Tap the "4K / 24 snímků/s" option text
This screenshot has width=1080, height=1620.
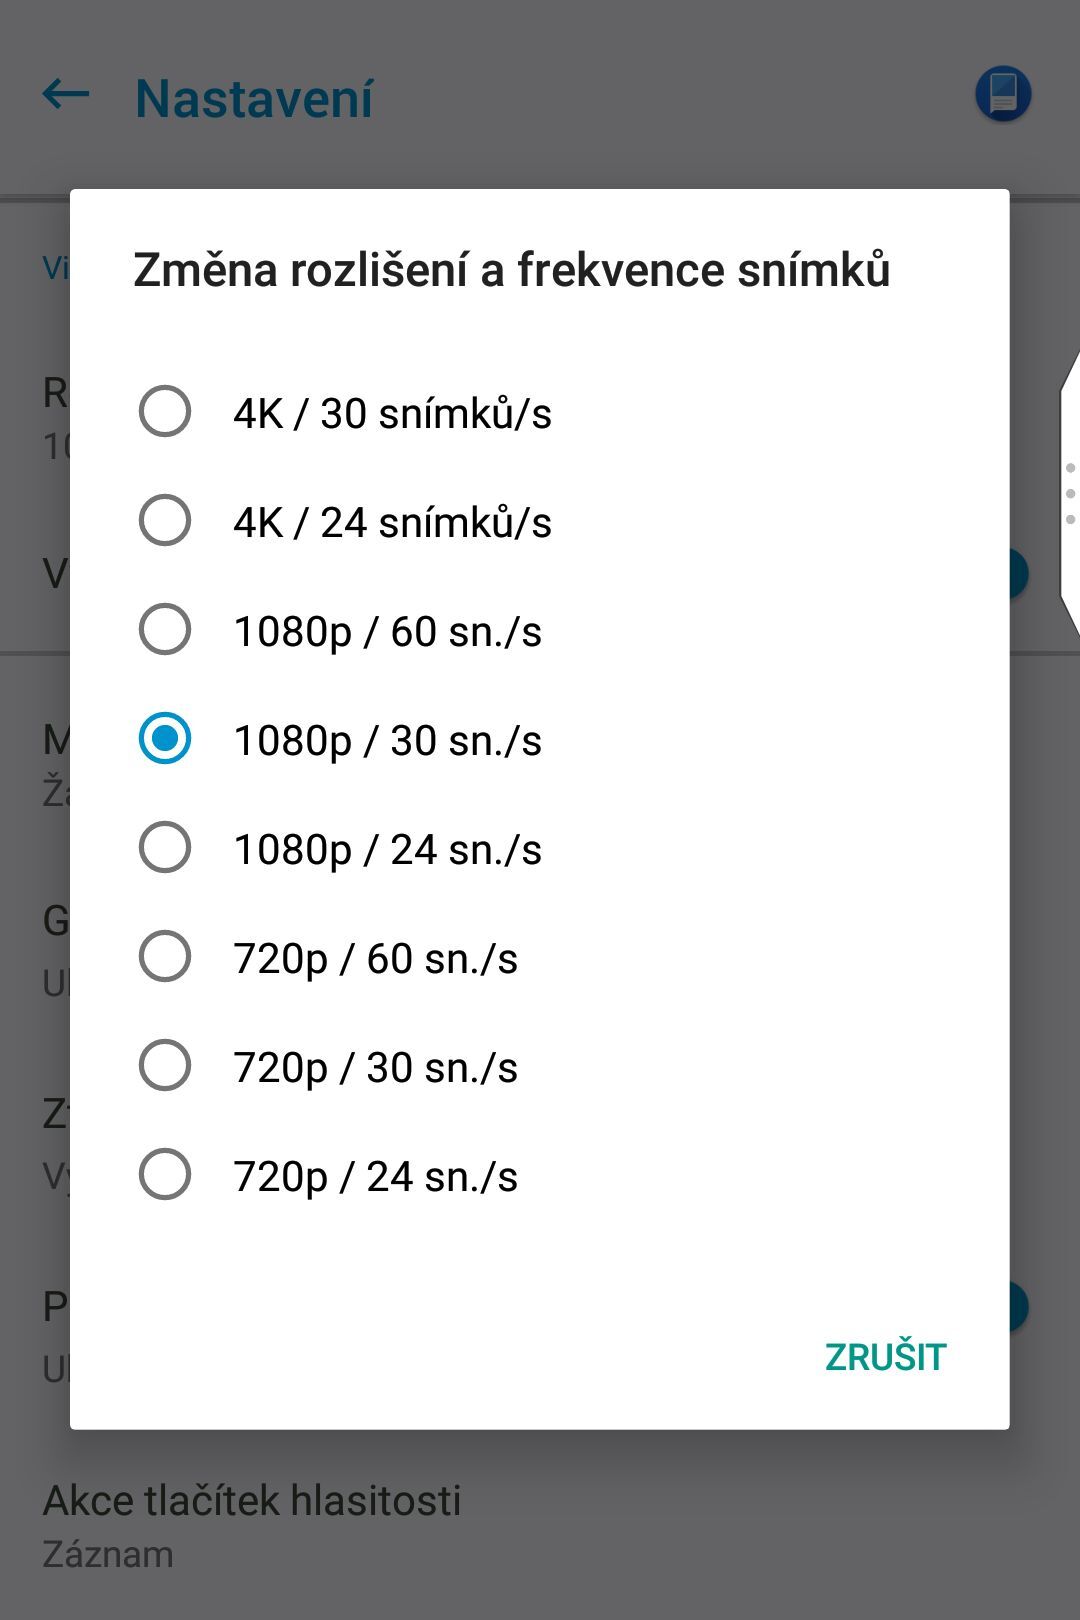pyautogui.click(x=392, y=523)
